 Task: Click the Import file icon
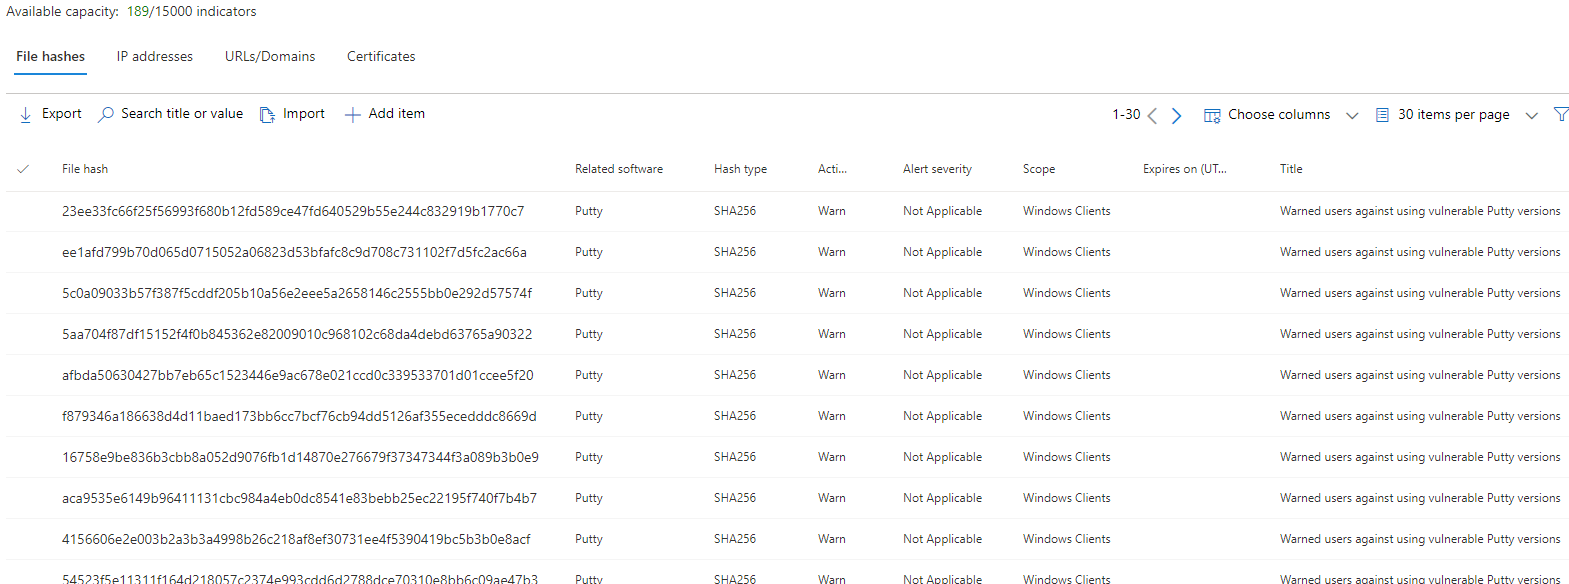[x=267, y=115]
